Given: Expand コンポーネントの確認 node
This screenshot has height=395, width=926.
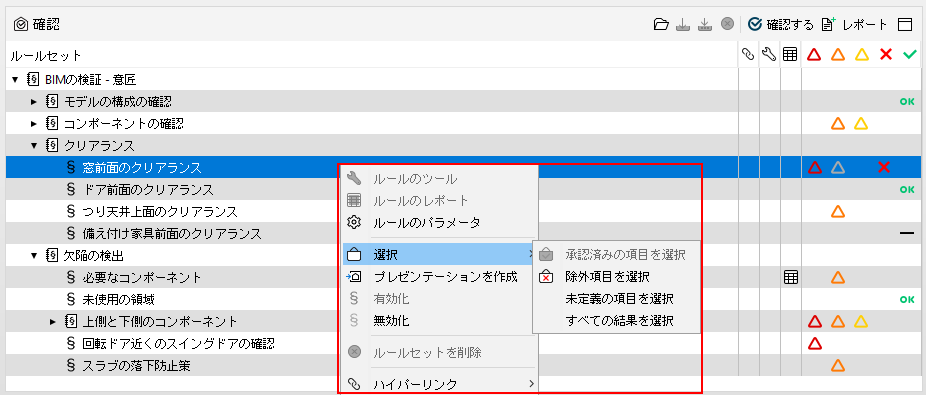Looking at the screenshot, I should click(34, 123).
